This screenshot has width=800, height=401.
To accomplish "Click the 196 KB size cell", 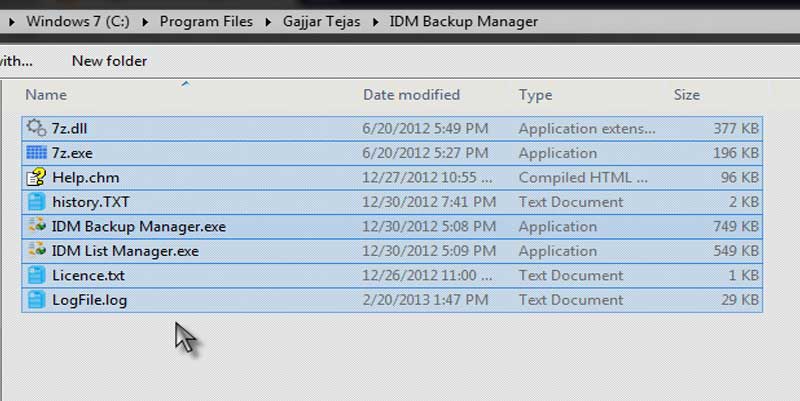I will pyautogui.click(x=736, y=153).
